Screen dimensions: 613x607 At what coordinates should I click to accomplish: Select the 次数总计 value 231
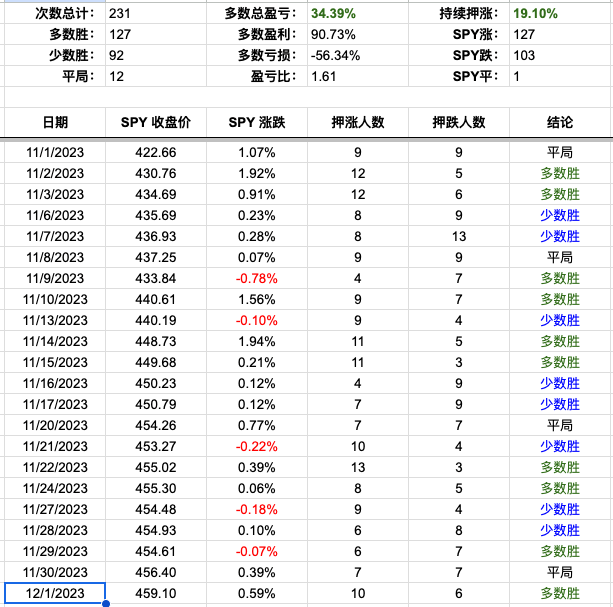156,13
